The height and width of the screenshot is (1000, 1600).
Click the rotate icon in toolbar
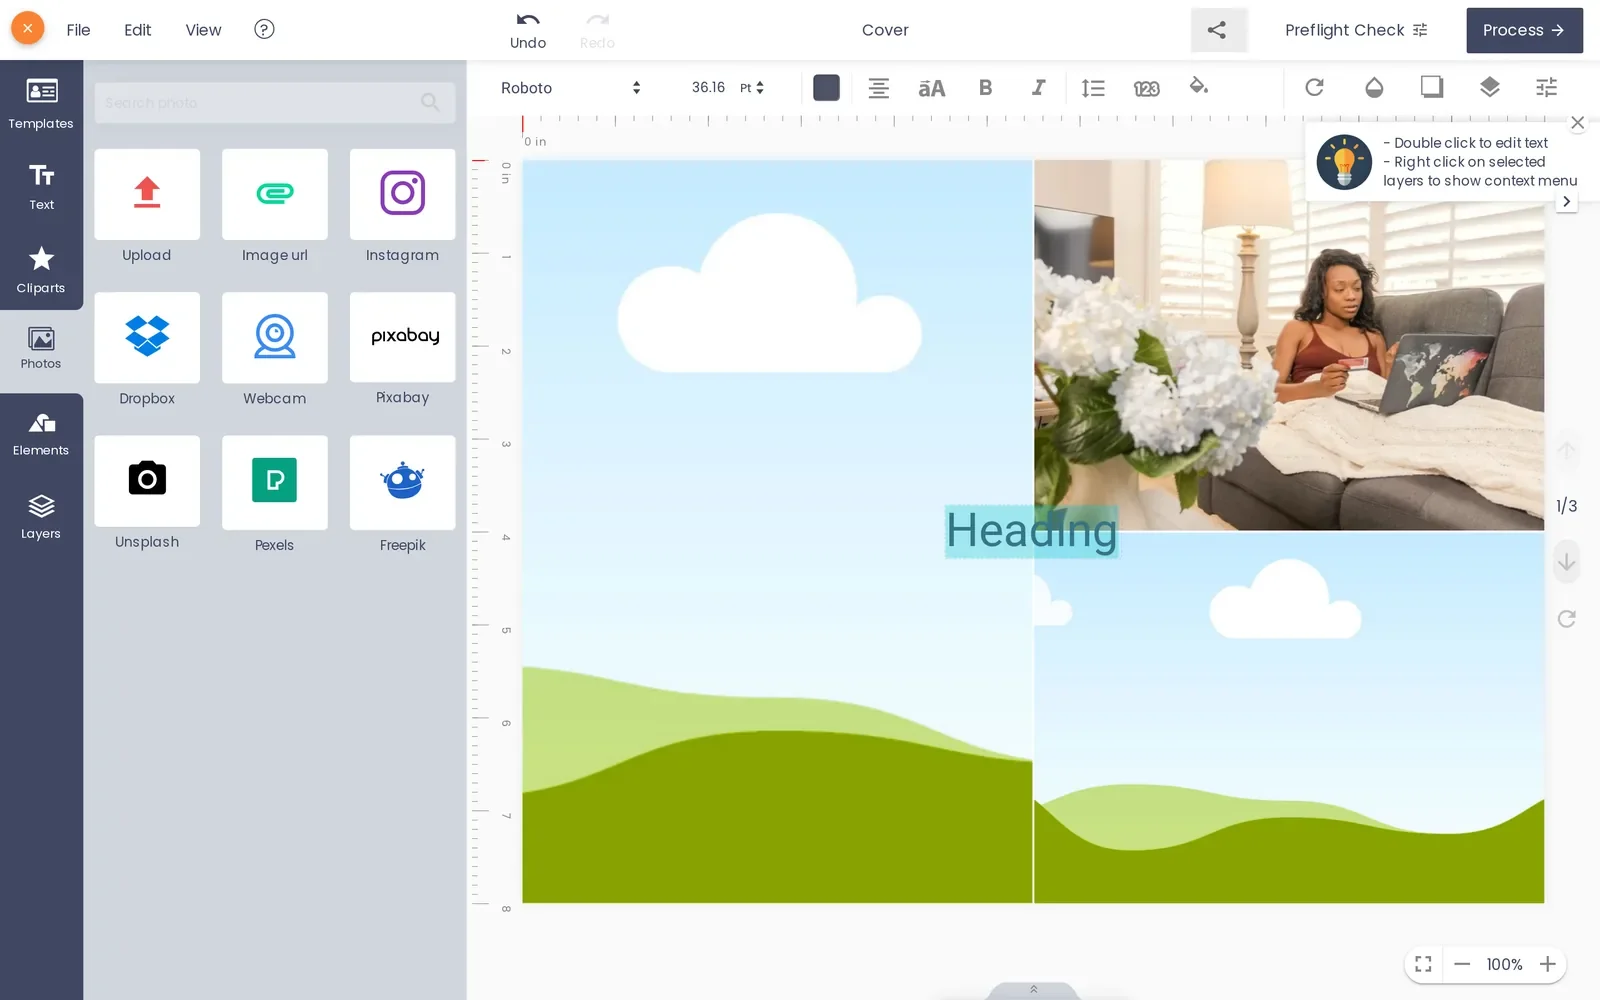tap(1315, 87)
